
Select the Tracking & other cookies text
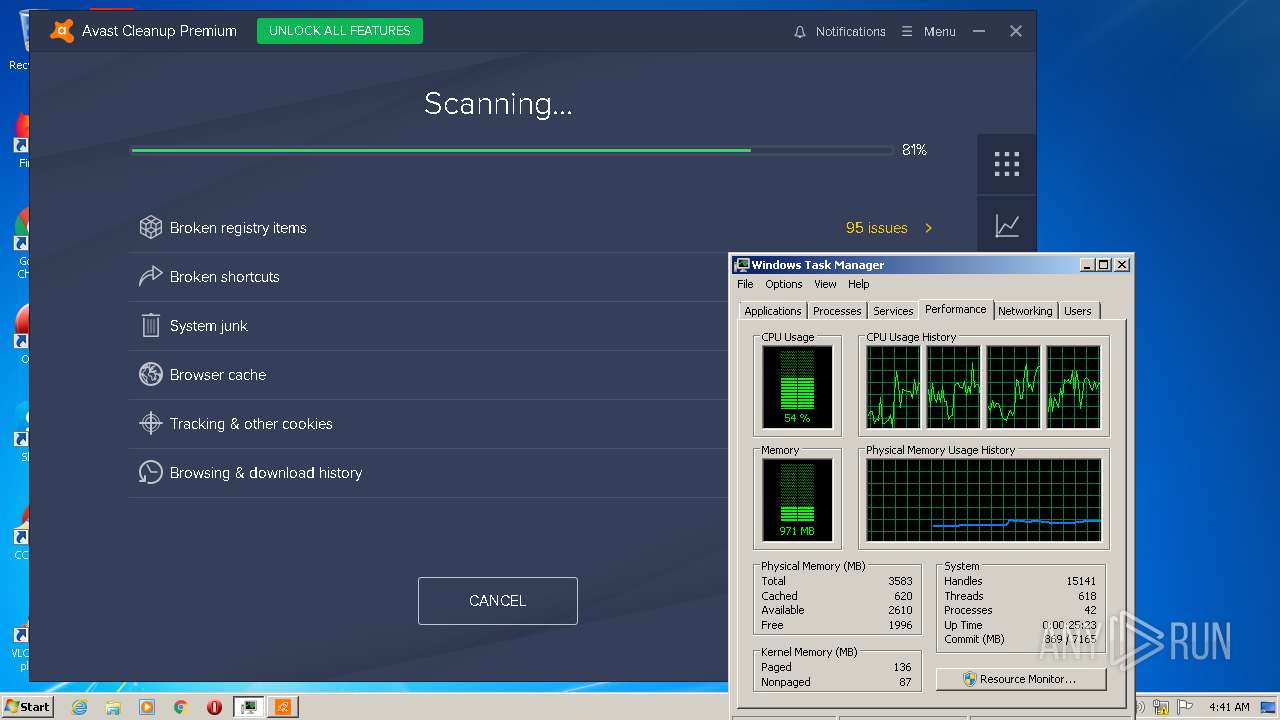(x=251, y=424)
